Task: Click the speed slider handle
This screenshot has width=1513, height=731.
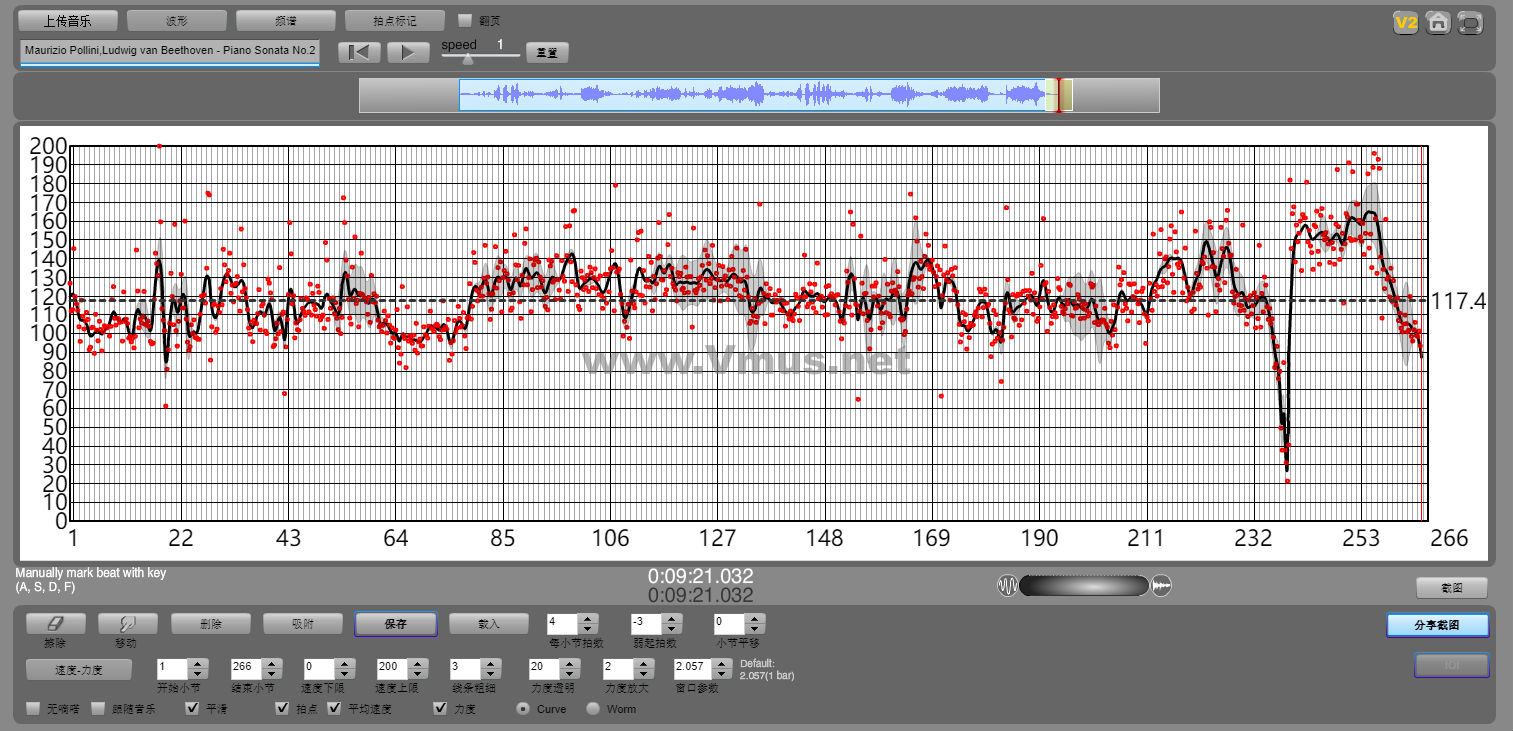Action: (x=467, y=58)
